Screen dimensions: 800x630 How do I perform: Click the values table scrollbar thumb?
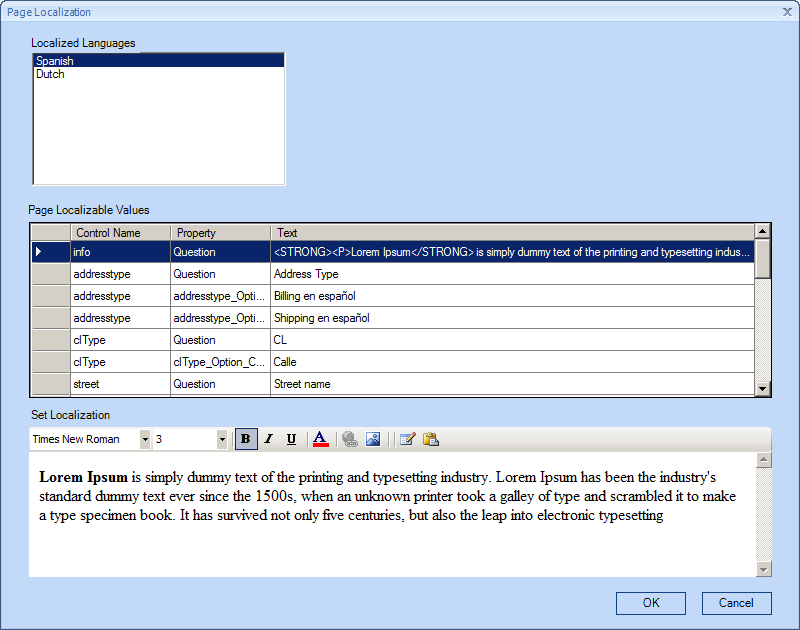762,258
